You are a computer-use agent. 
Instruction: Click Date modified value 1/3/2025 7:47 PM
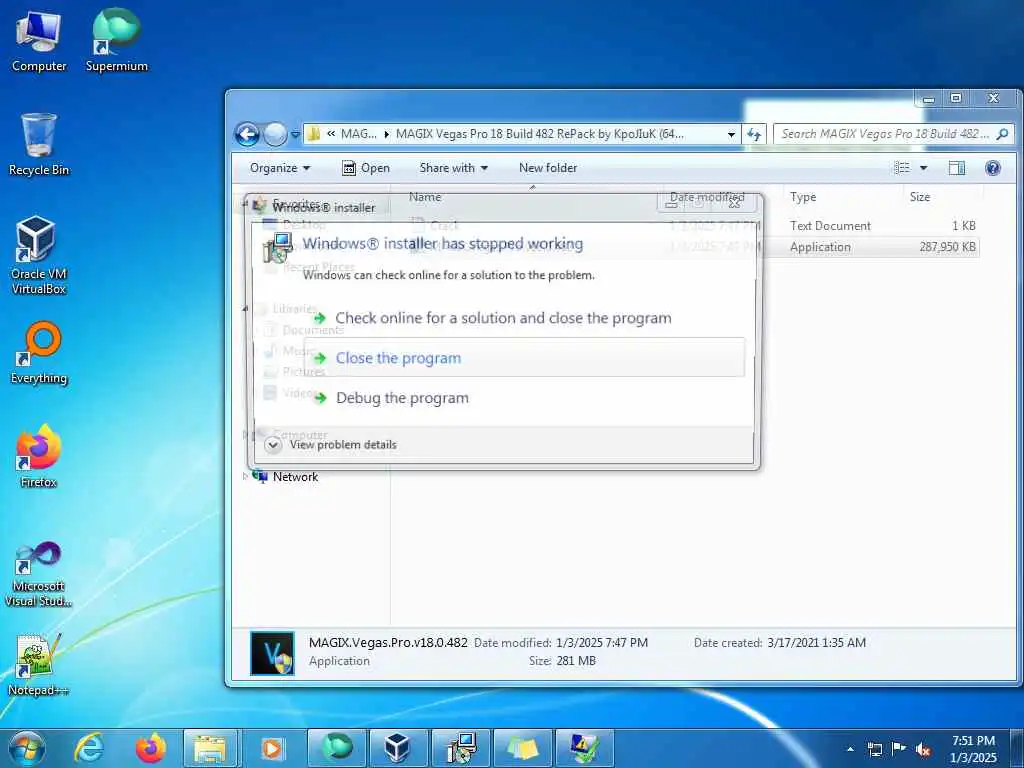601,643
